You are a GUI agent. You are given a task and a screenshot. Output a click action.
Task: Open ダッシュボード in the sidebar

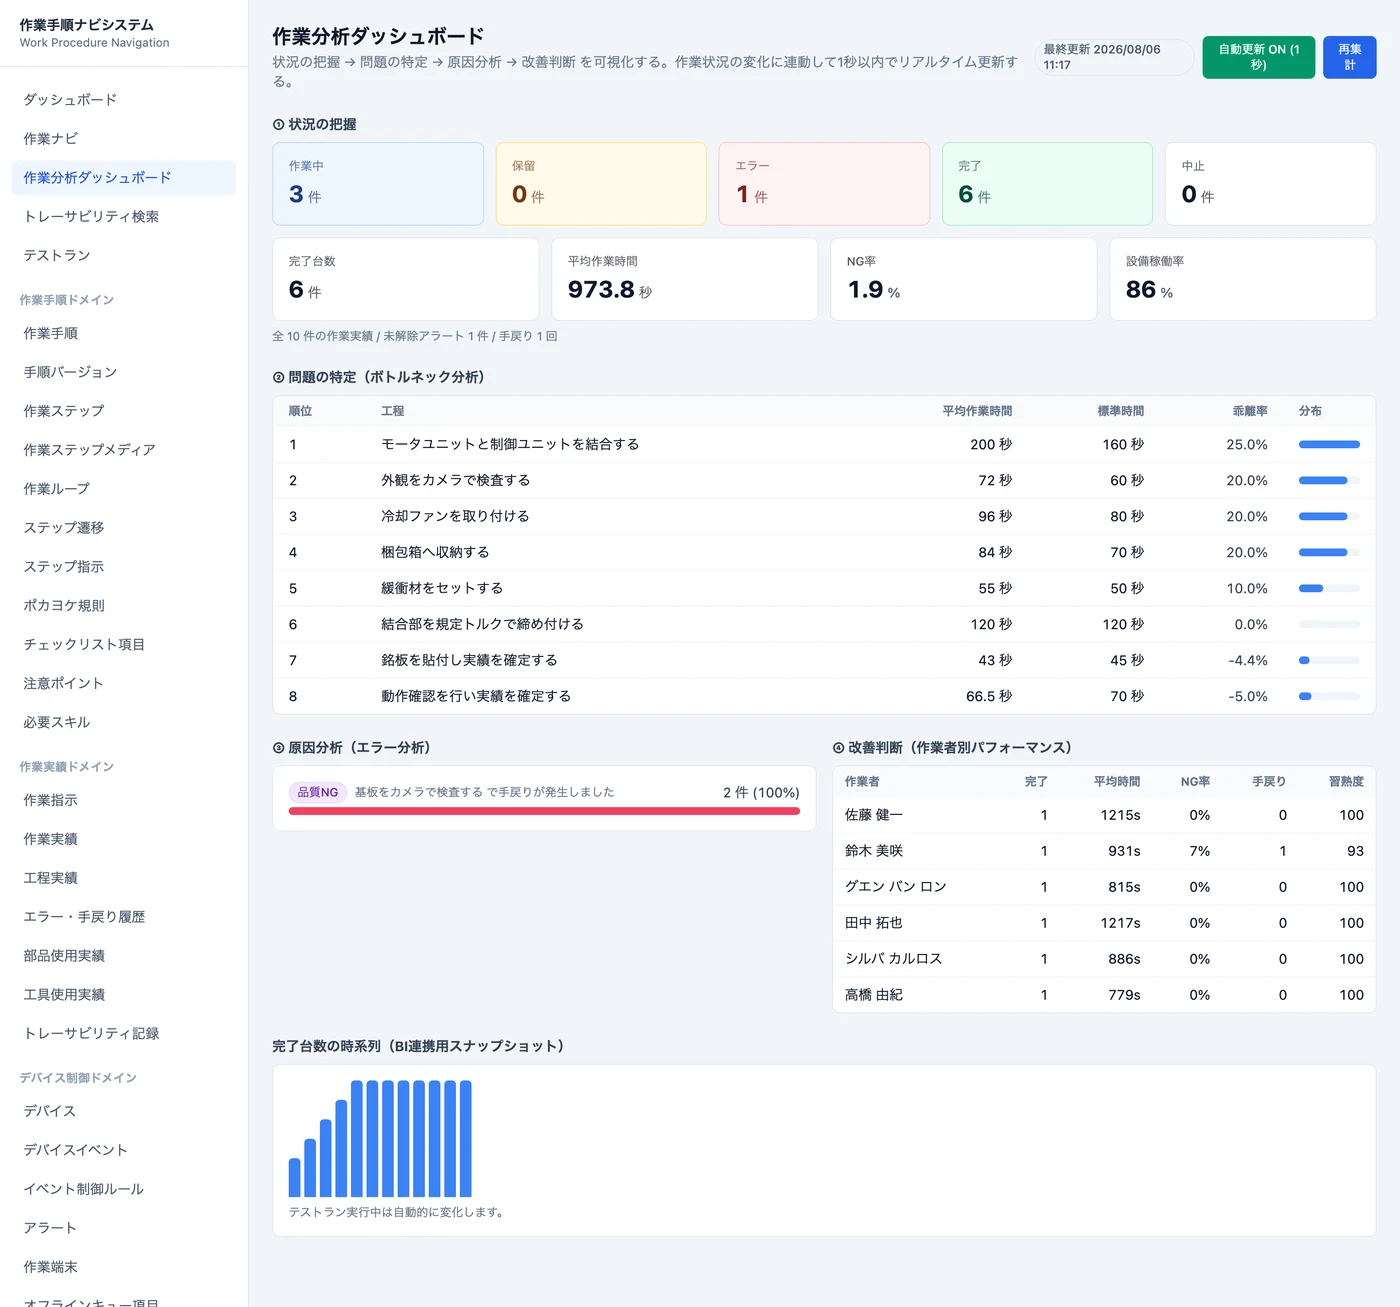click(x=124, y=100)
